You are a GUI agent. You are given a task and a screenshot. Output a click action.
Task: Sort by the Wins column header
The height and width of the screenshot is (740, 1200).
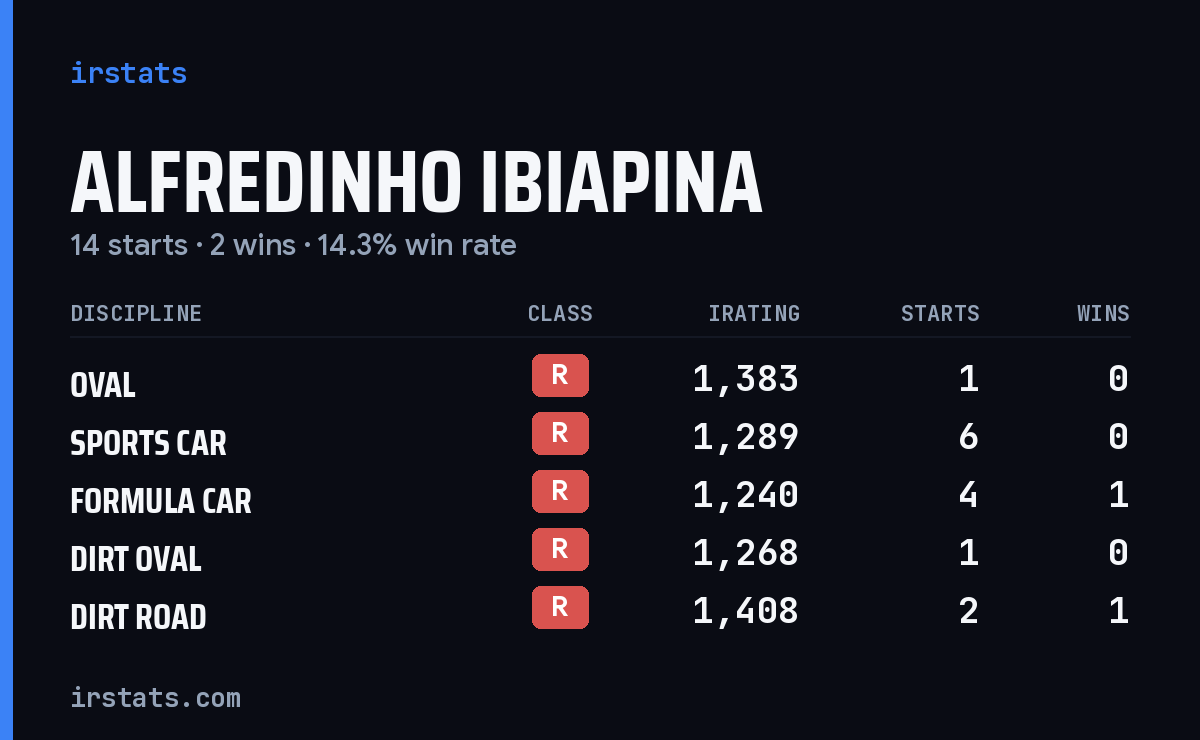coord(1103,313)
